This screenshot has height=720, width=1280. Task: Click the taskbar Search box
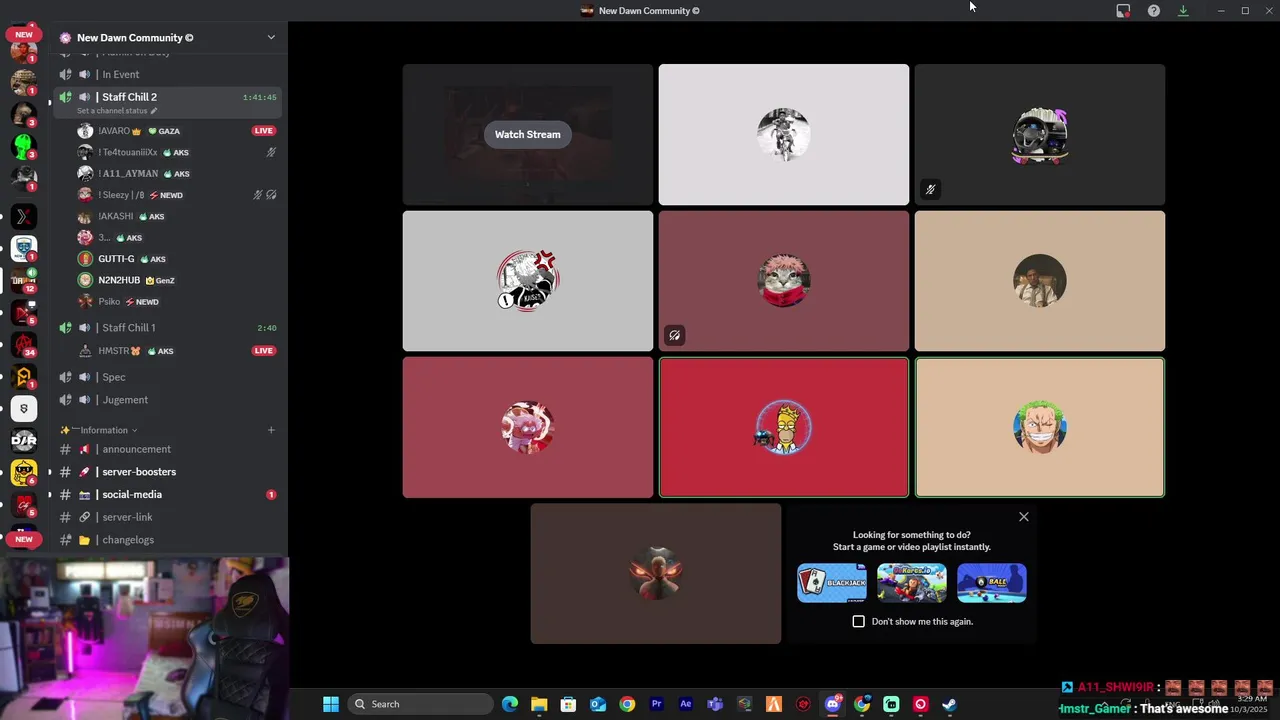421,704
